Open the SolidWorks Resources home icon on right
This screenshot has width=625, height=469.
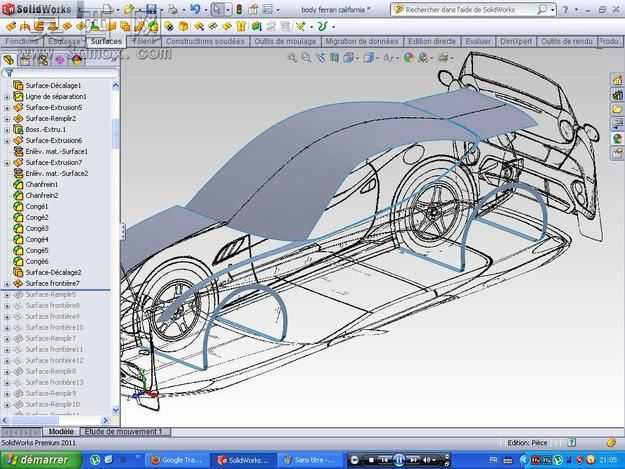click(x=617, y=80)
